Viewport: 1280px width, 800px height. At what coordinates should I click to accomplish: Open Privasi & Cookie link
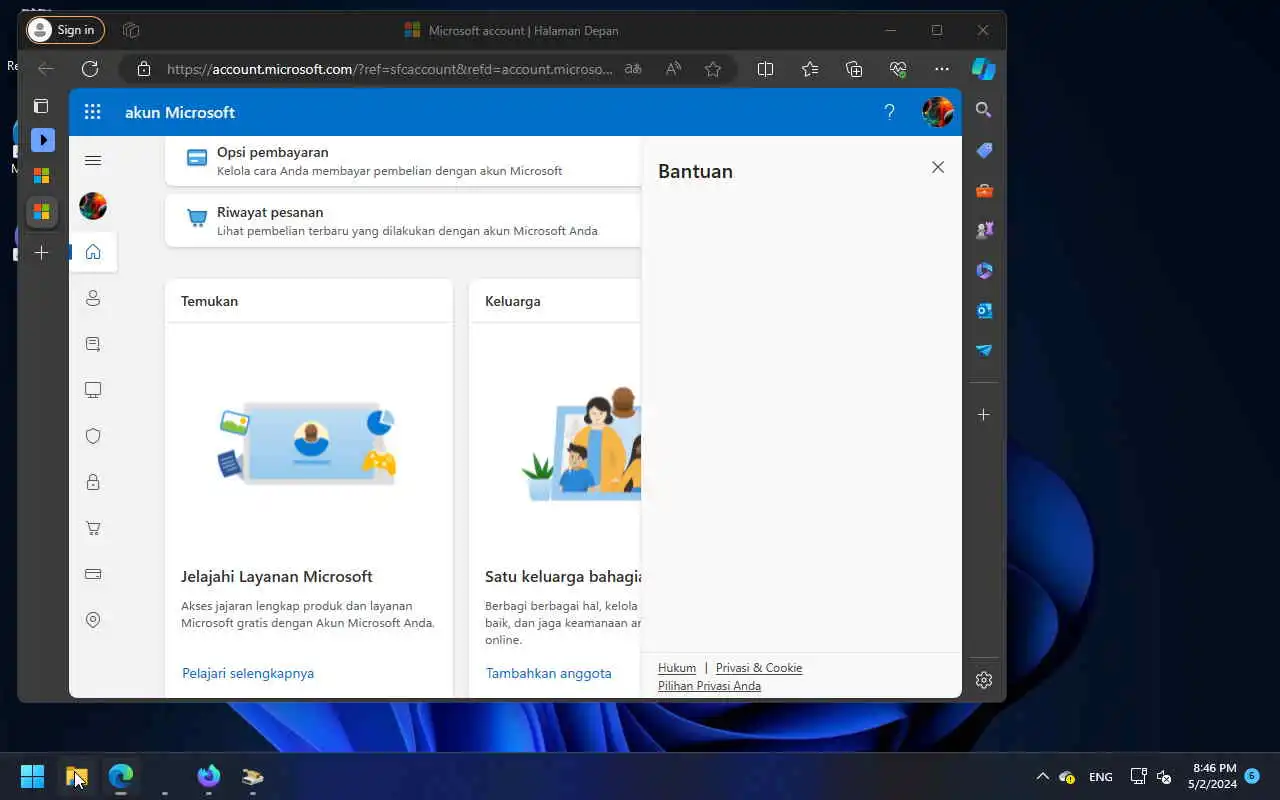point(759,668)
